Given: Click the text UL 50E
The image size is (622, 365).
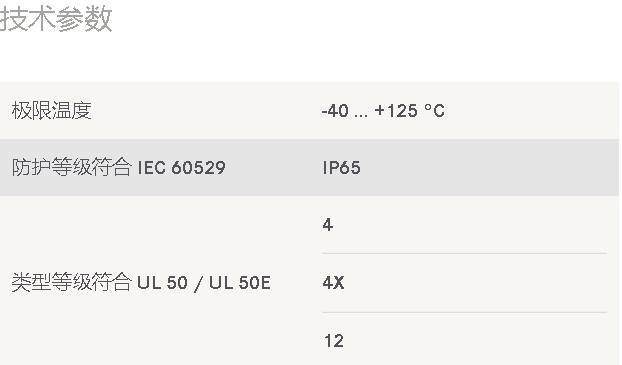Looking at the screenshot, I should tap(240, 283).
